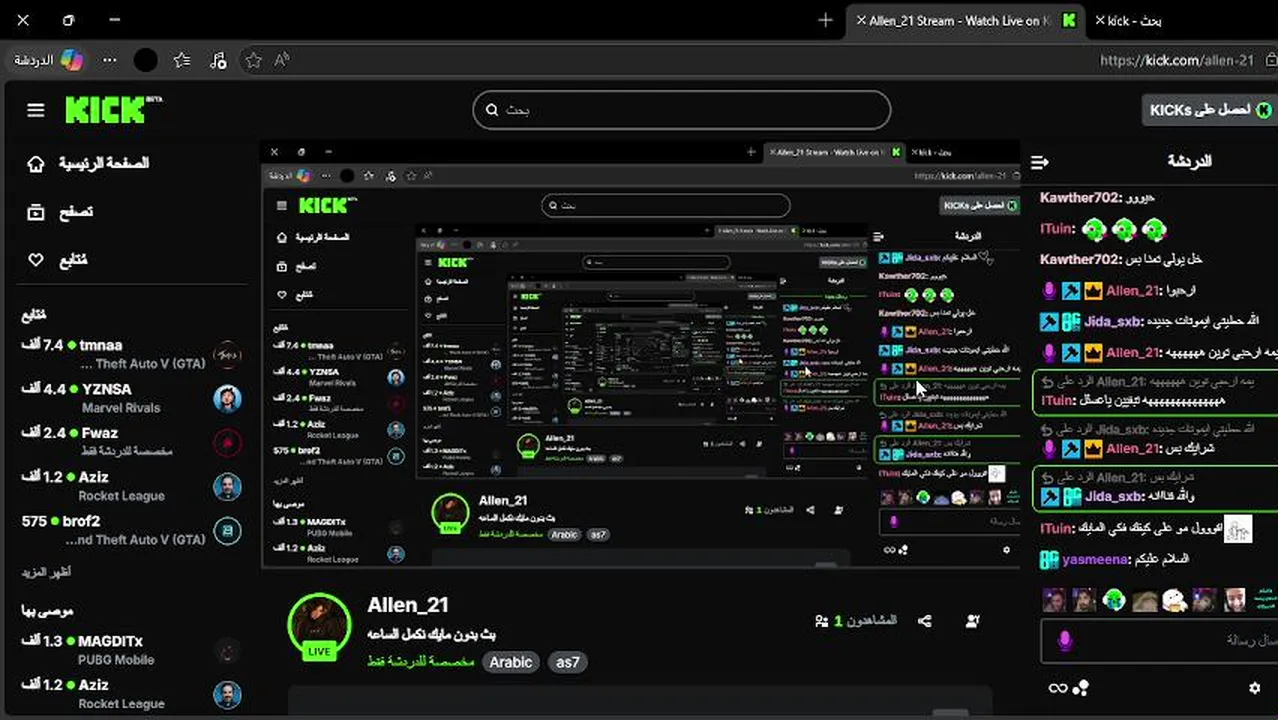Click the Allen_21 streamer avatar with LIVE badge
Viewport: 1278px width, 720px height.
click(x=319, y=627)
